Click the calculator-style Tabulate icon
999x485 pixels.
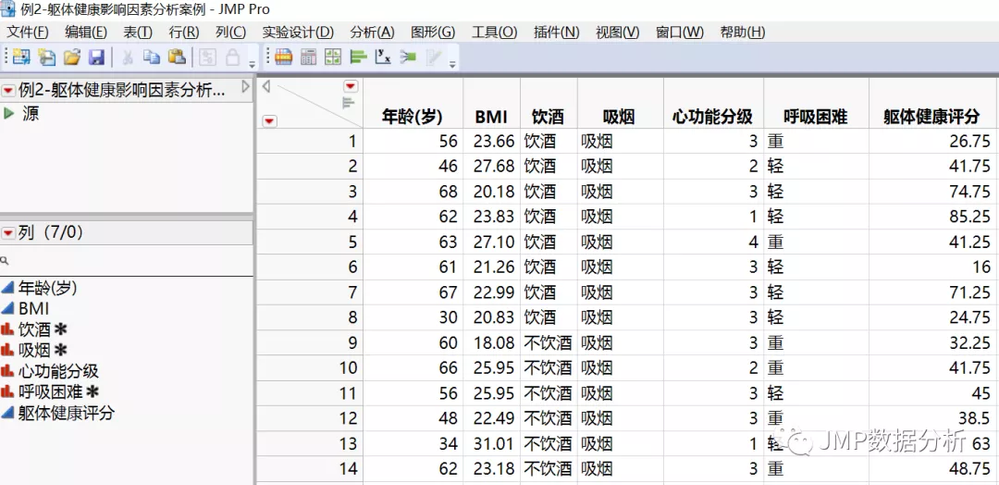pos(308,57)
